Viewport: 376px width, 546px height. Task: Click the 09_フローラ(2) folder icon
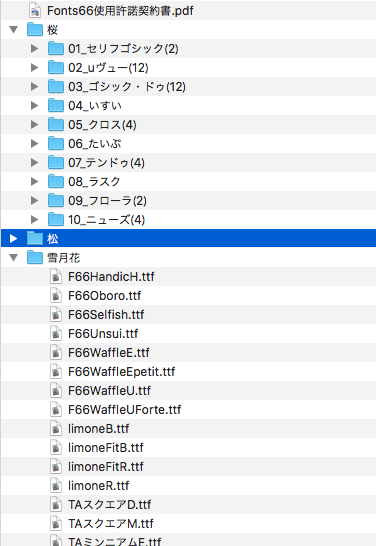point(56,200)
